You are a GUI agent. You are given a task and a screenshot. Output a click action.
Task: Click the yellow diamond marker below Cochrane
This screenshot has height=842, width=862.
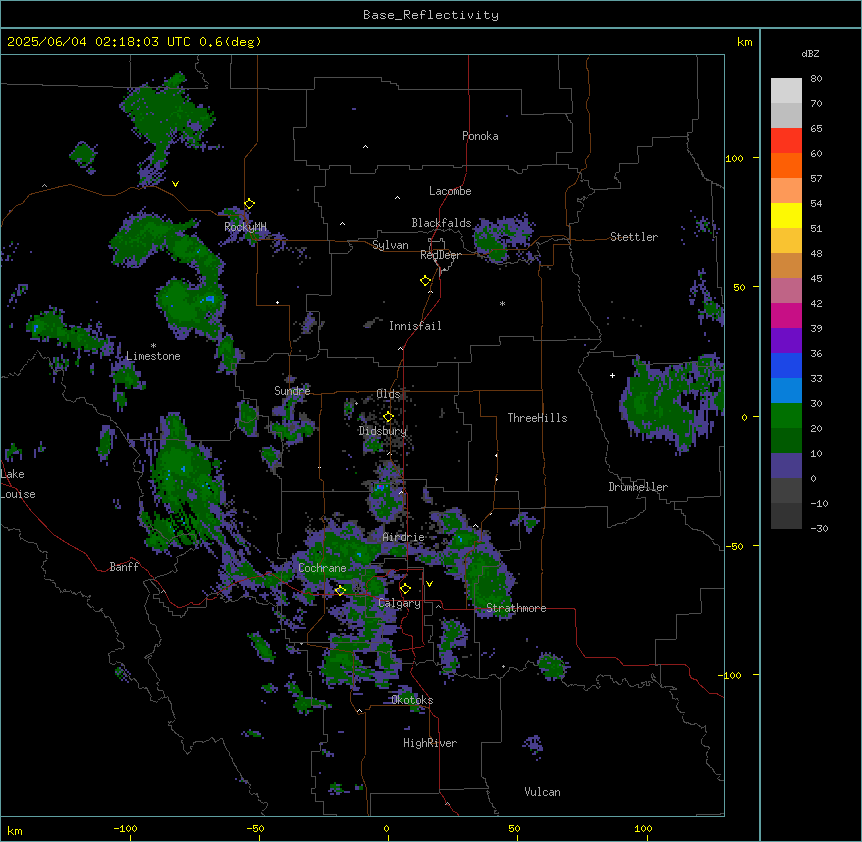340,590
